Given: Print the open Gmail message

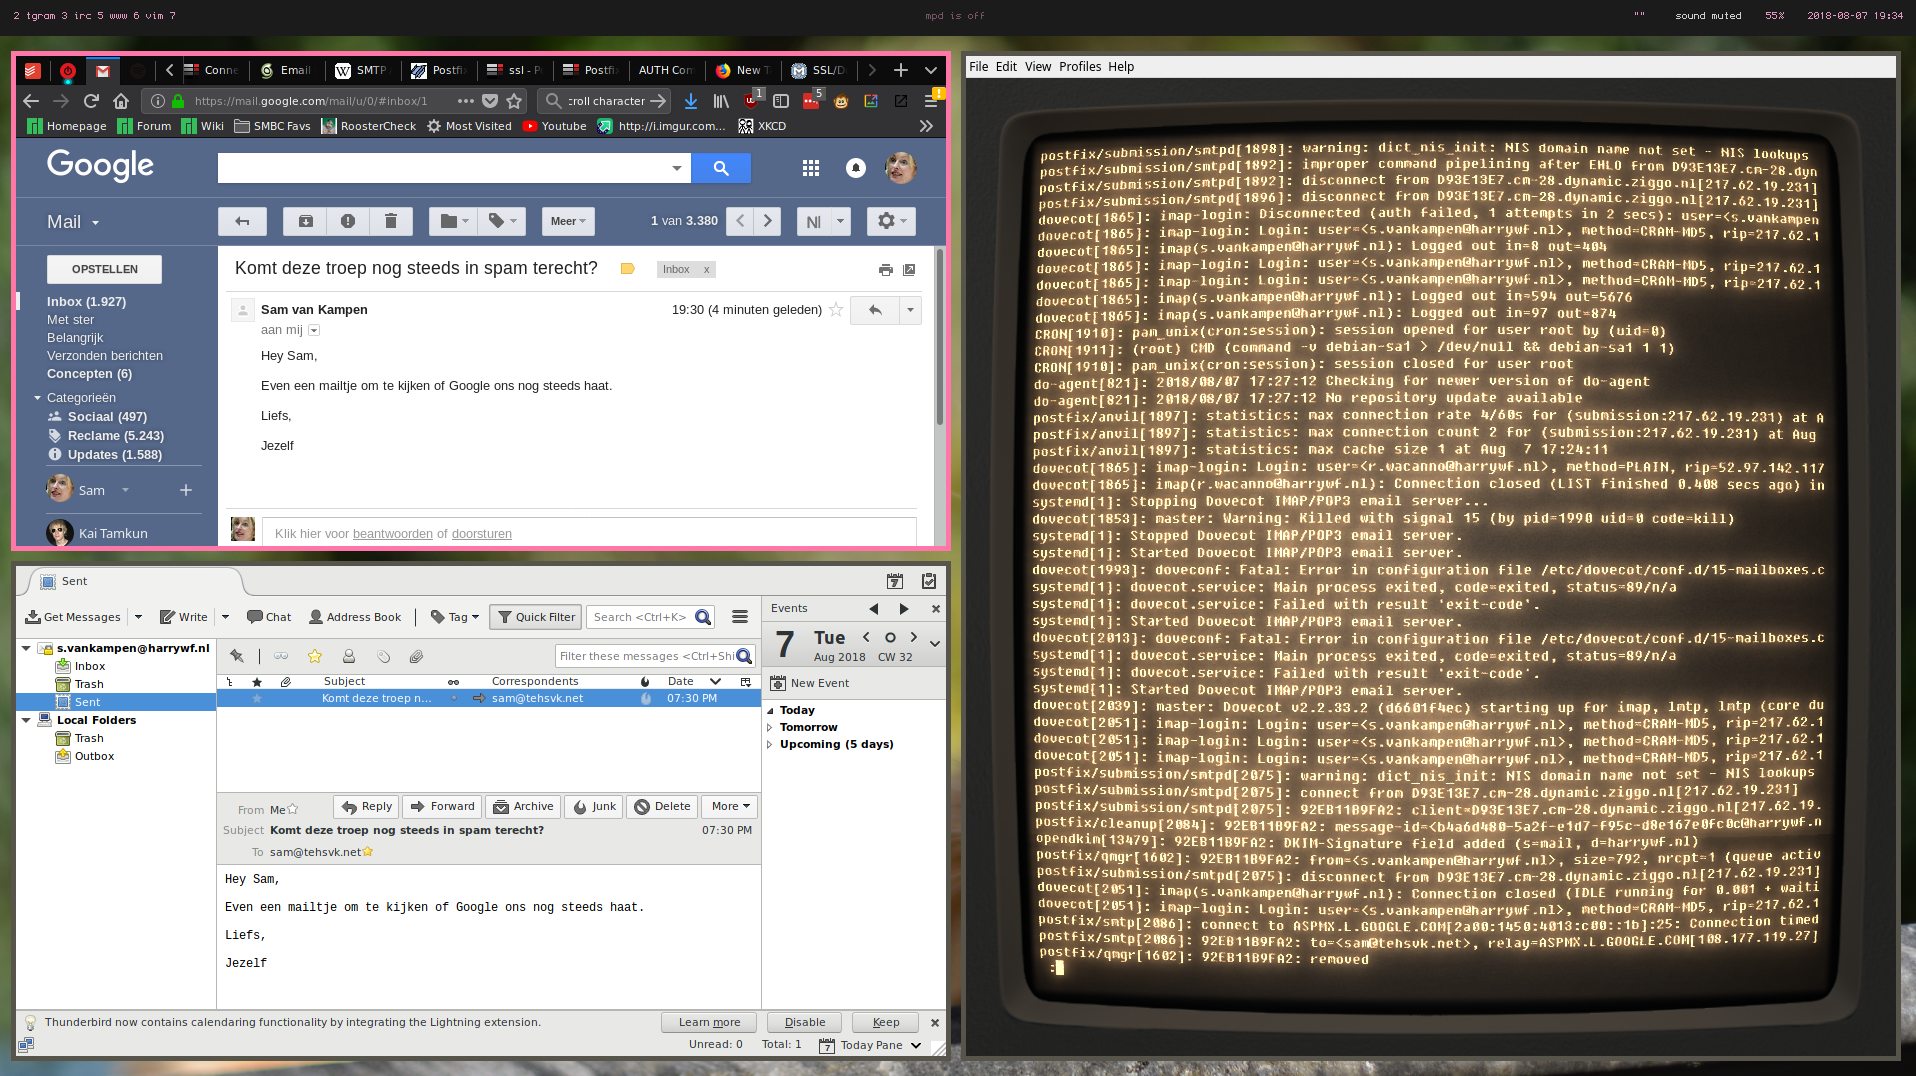Looking at the screenshot, I should coord(885,270).
